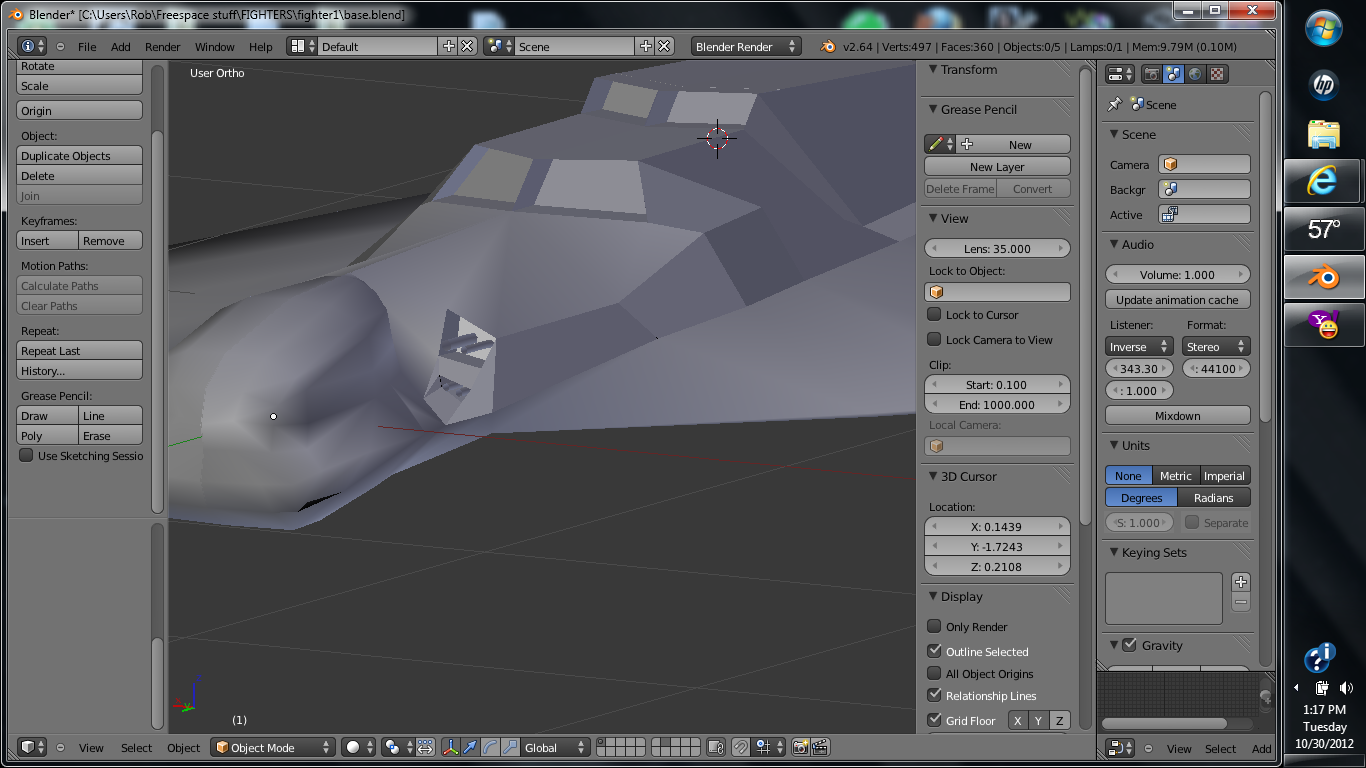Expand the Transform panel

point(933,69)
